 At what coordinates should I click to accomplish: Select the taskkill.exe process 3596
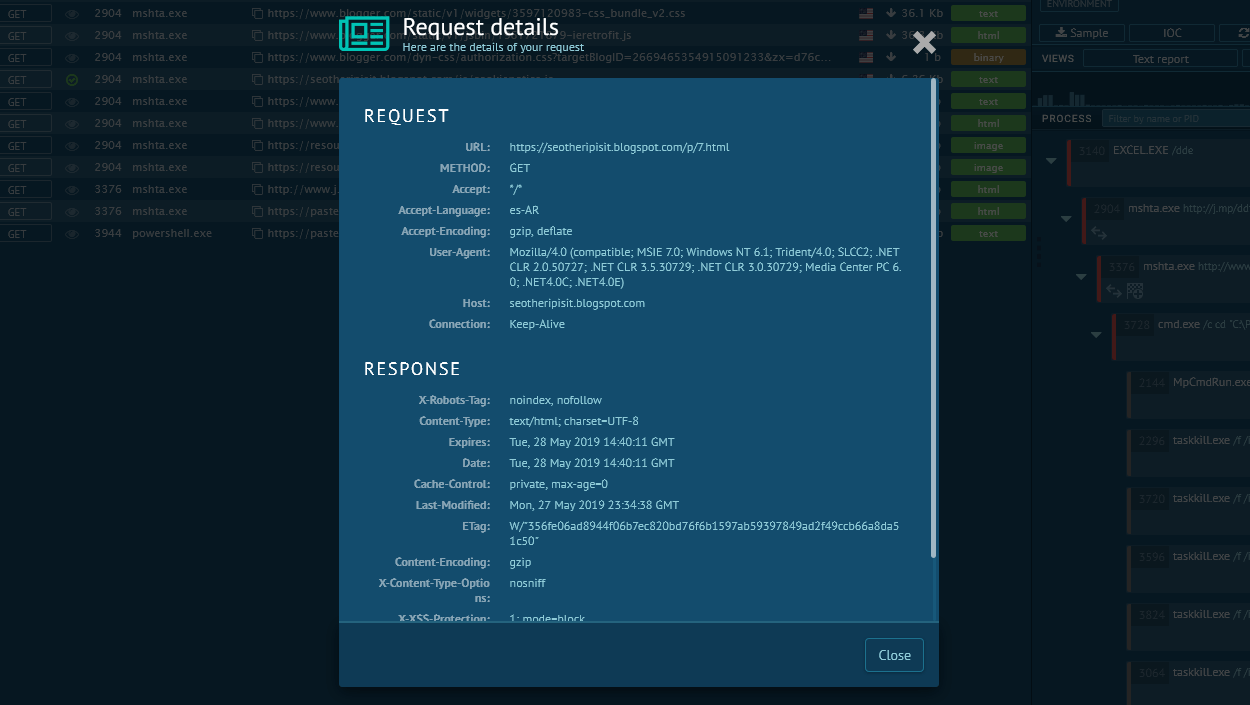[1189, 569]
